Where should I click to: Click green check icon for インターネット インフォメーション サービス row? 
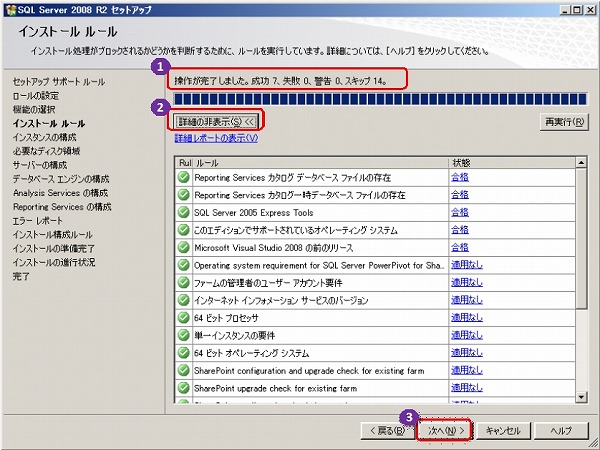point(184,300)
